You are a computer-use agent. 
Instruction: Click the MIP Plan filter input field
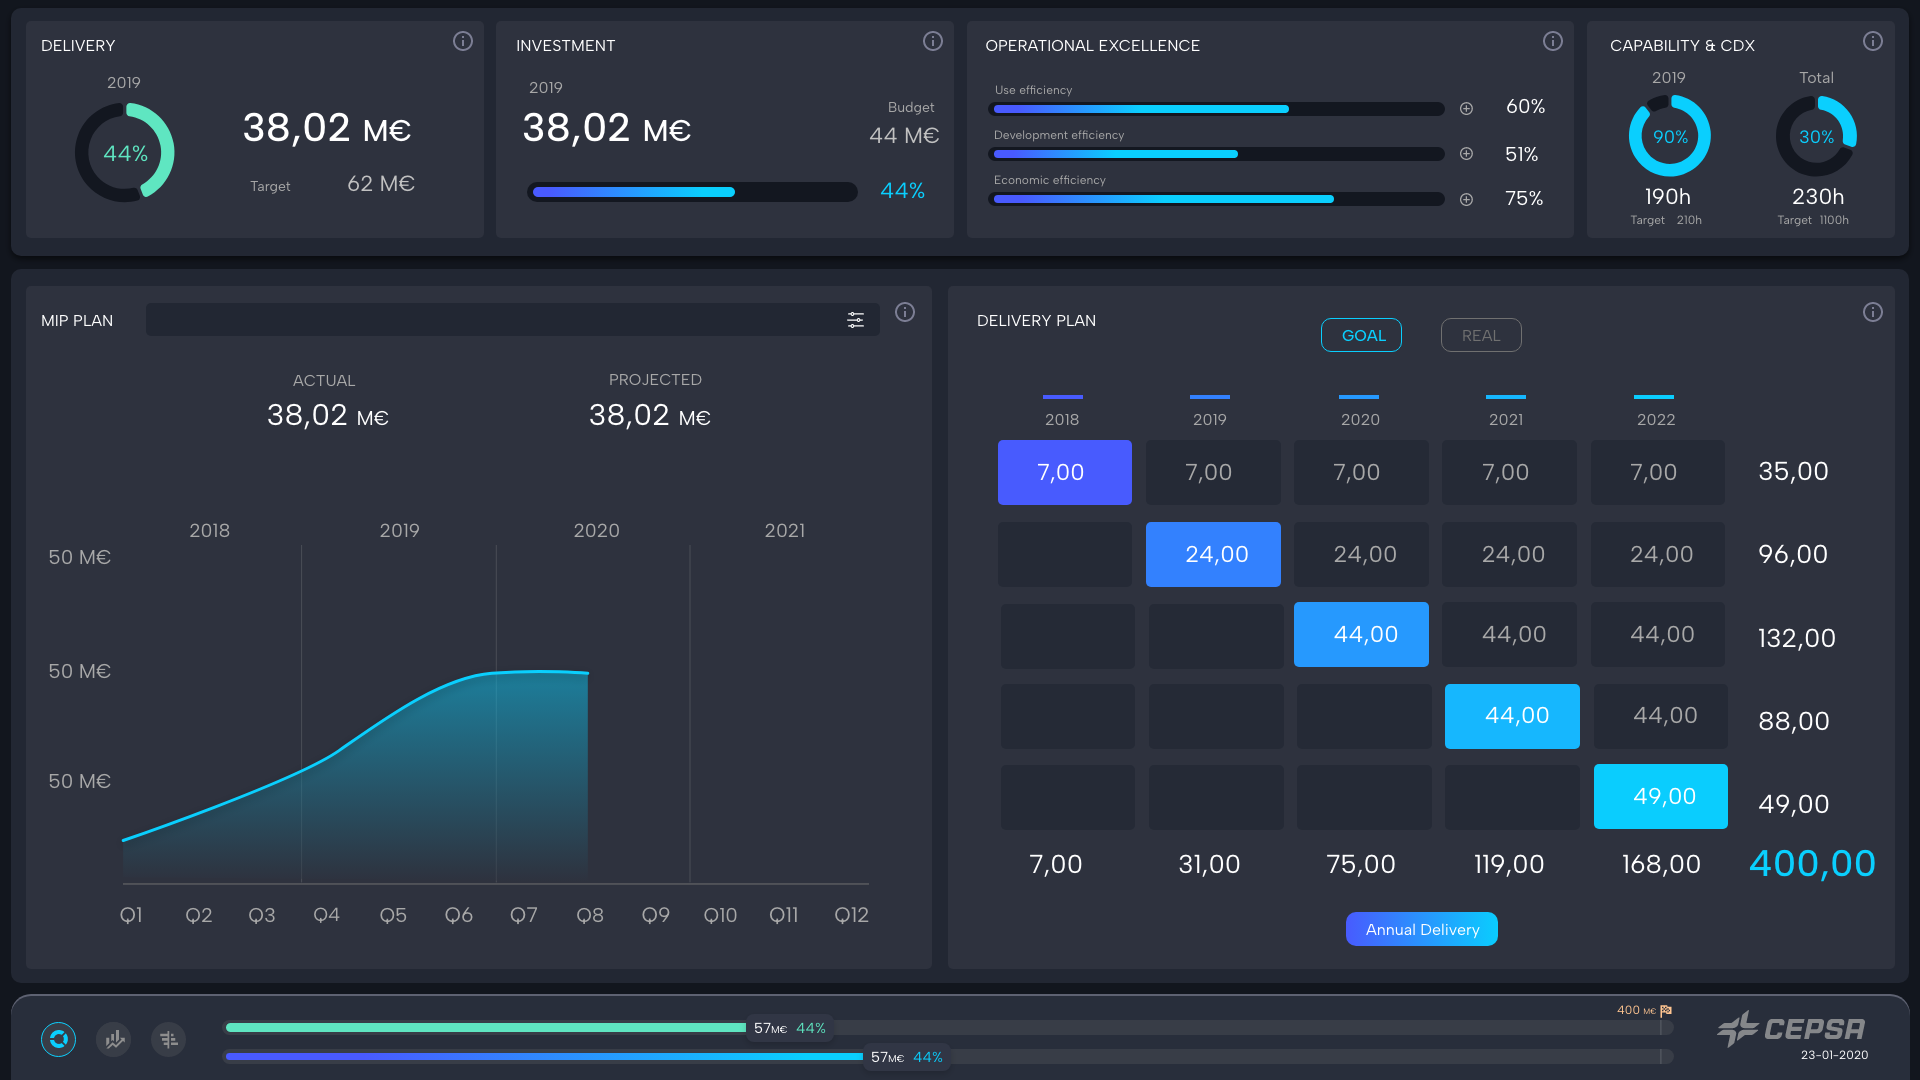point(512,320)
